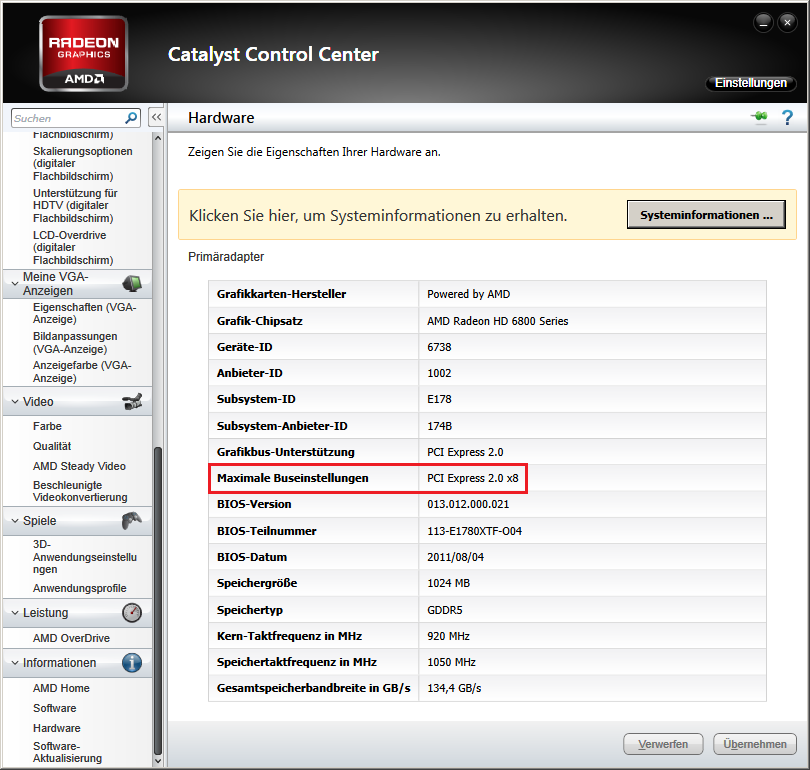810x770 pixels.
Task: Select Speichertyp value GDDR5
Action: [x=444, y=610]
